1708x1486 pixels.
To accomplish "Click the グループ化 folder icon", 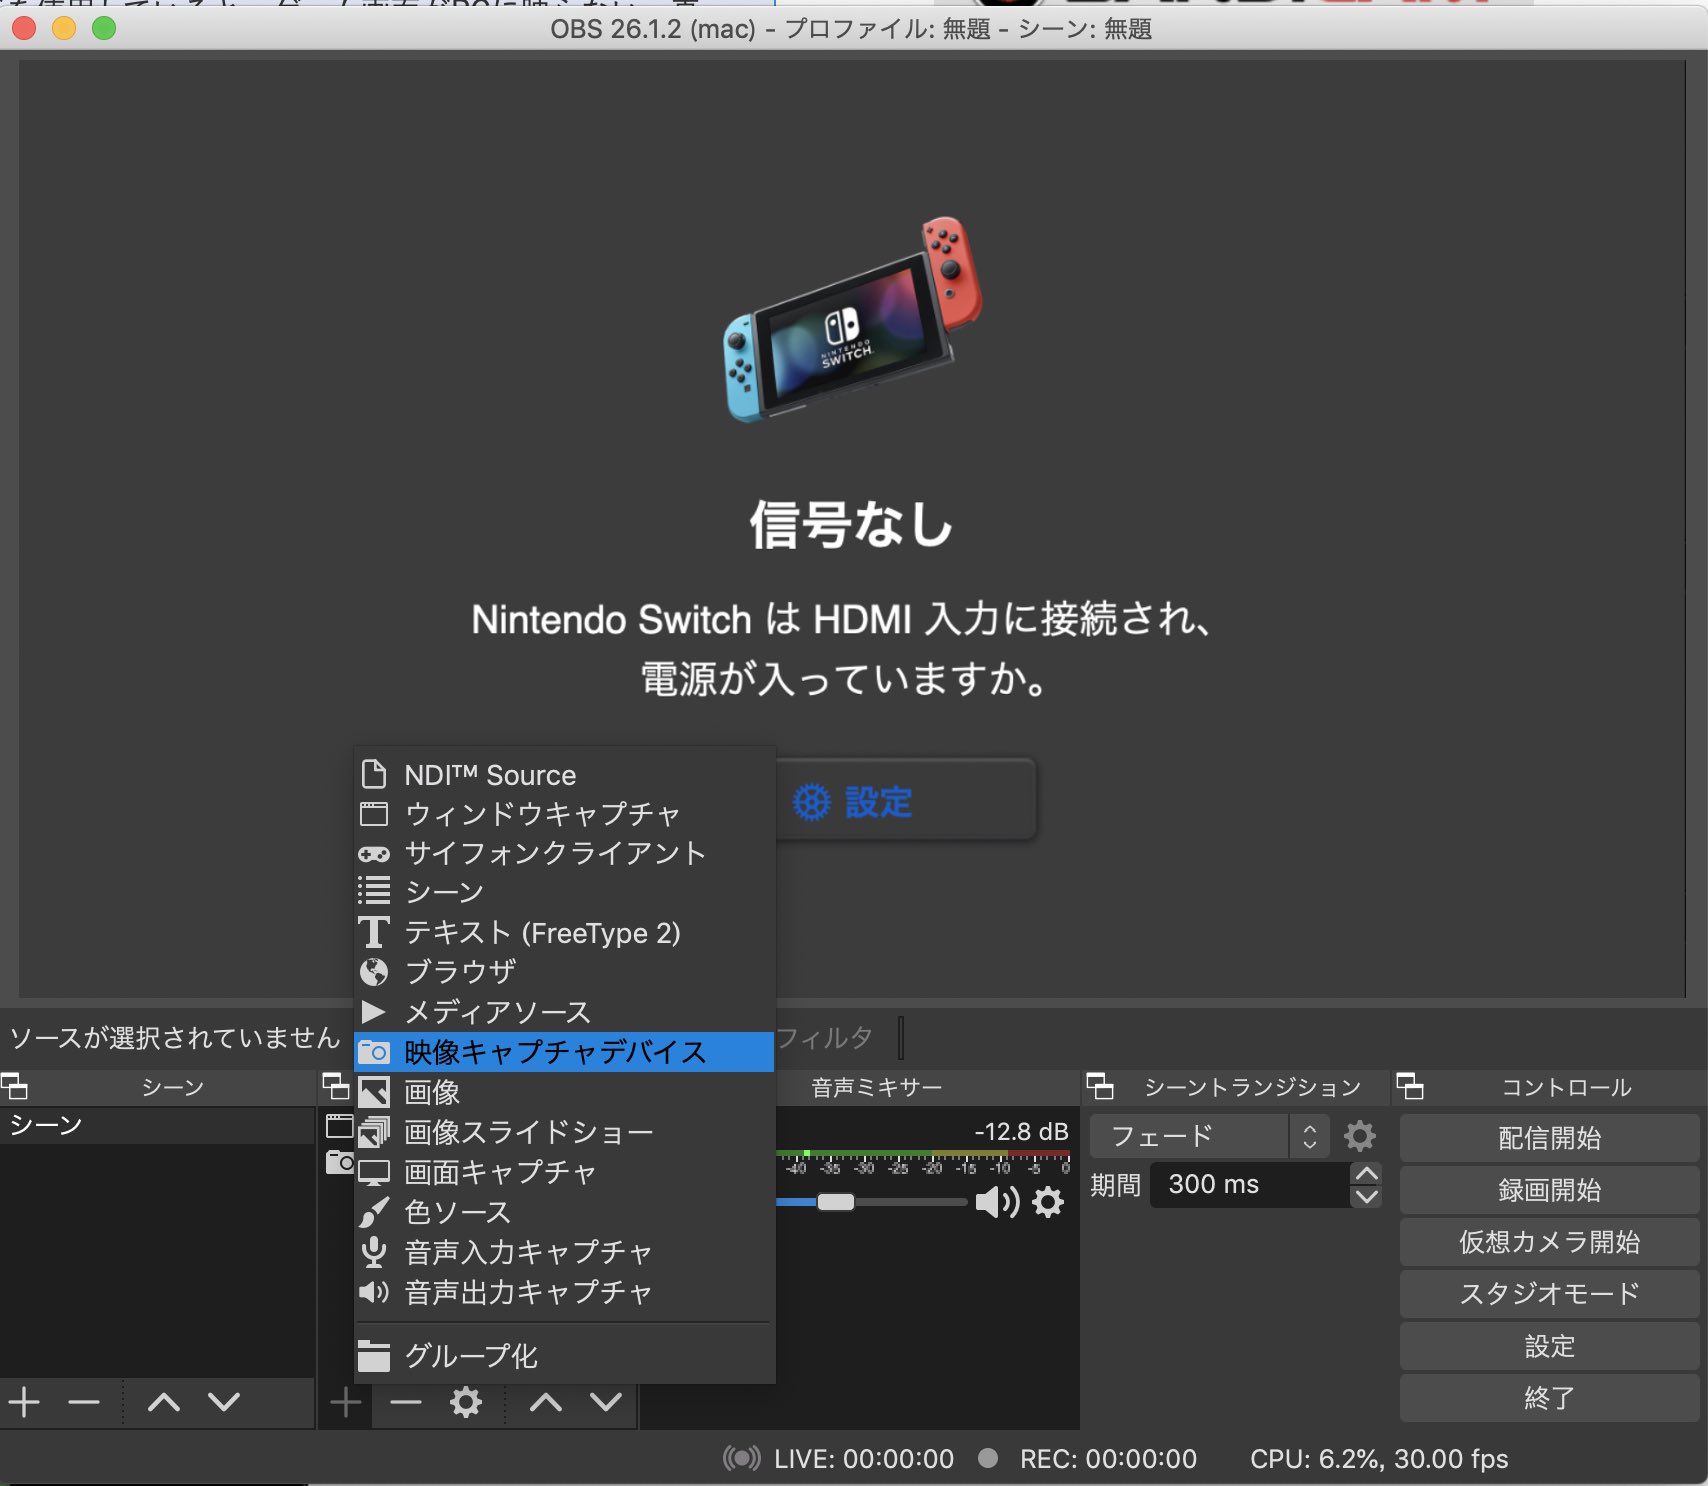I will pos(374,1356).
